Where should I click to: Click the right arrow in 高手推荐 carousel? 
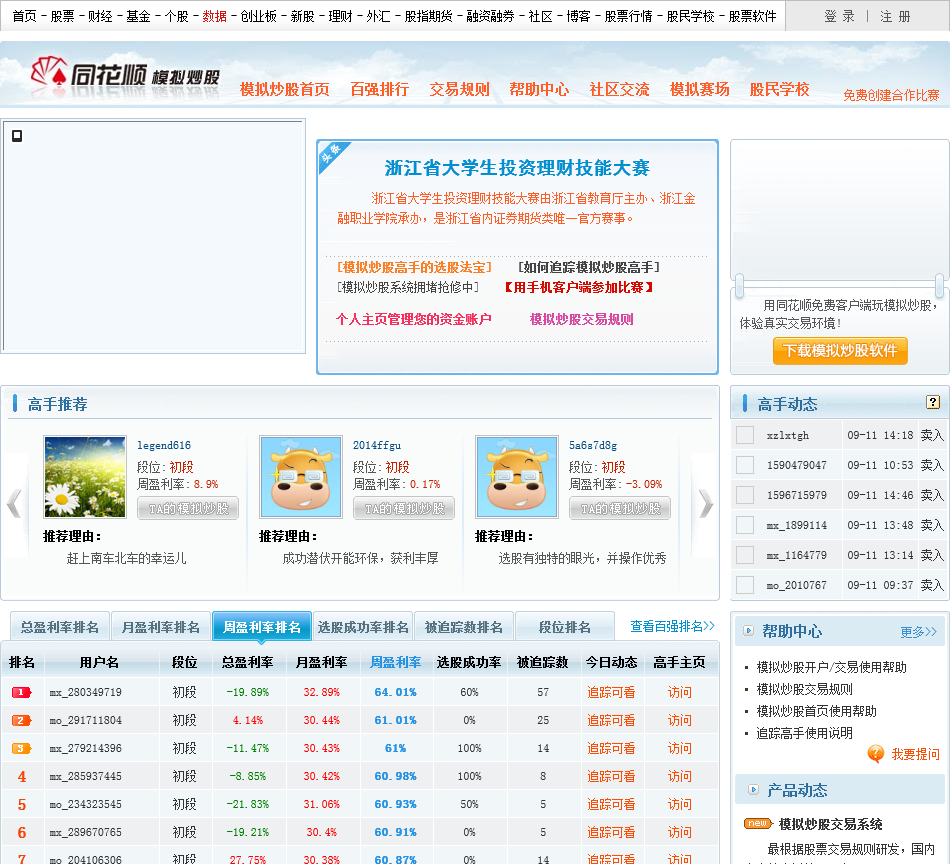tap(705, 503)
